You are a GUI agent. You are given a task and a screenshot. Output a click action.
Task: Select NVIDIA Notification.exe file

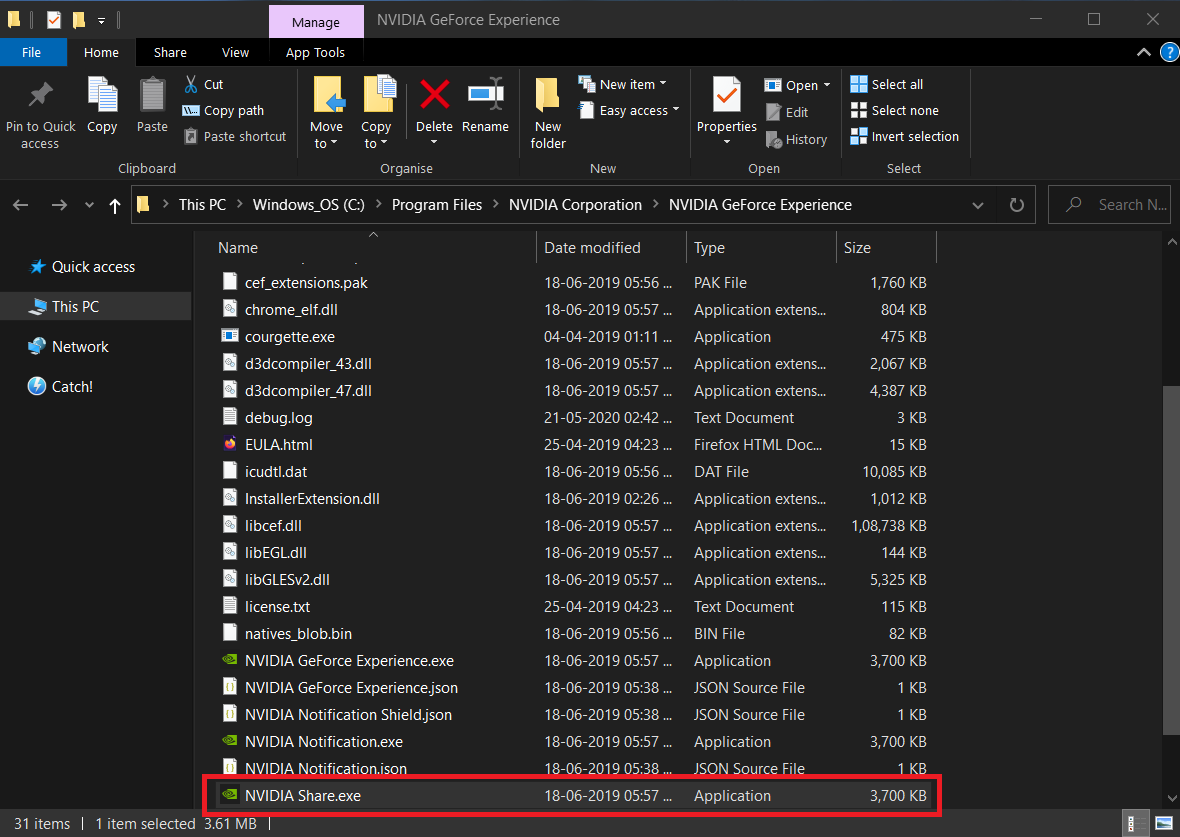click(x=324, y=741)
